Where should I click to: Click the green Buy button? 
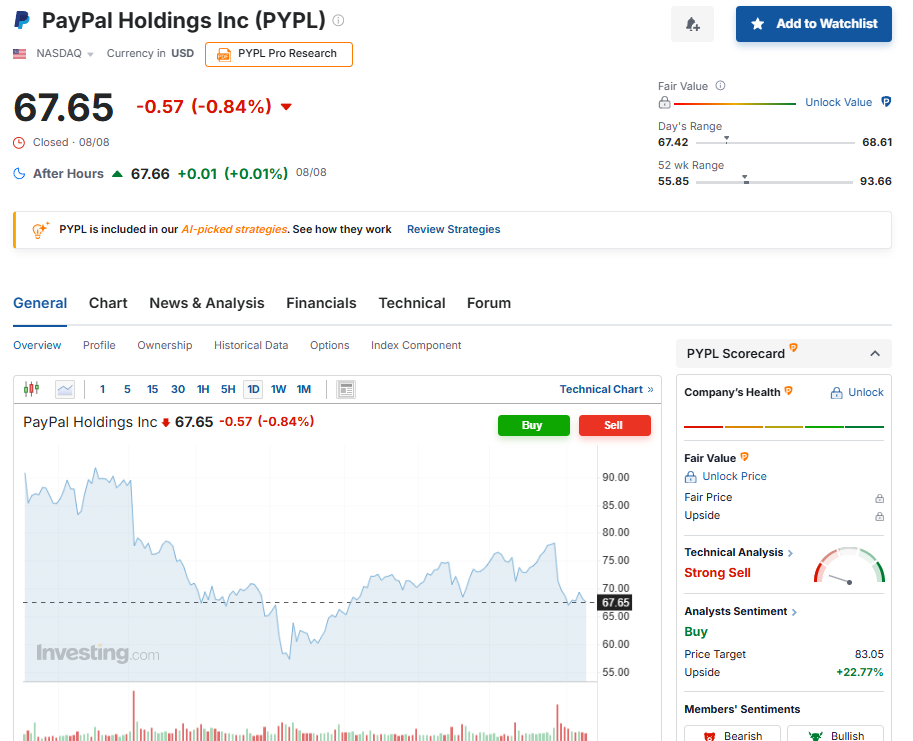[x=533, y=426]
